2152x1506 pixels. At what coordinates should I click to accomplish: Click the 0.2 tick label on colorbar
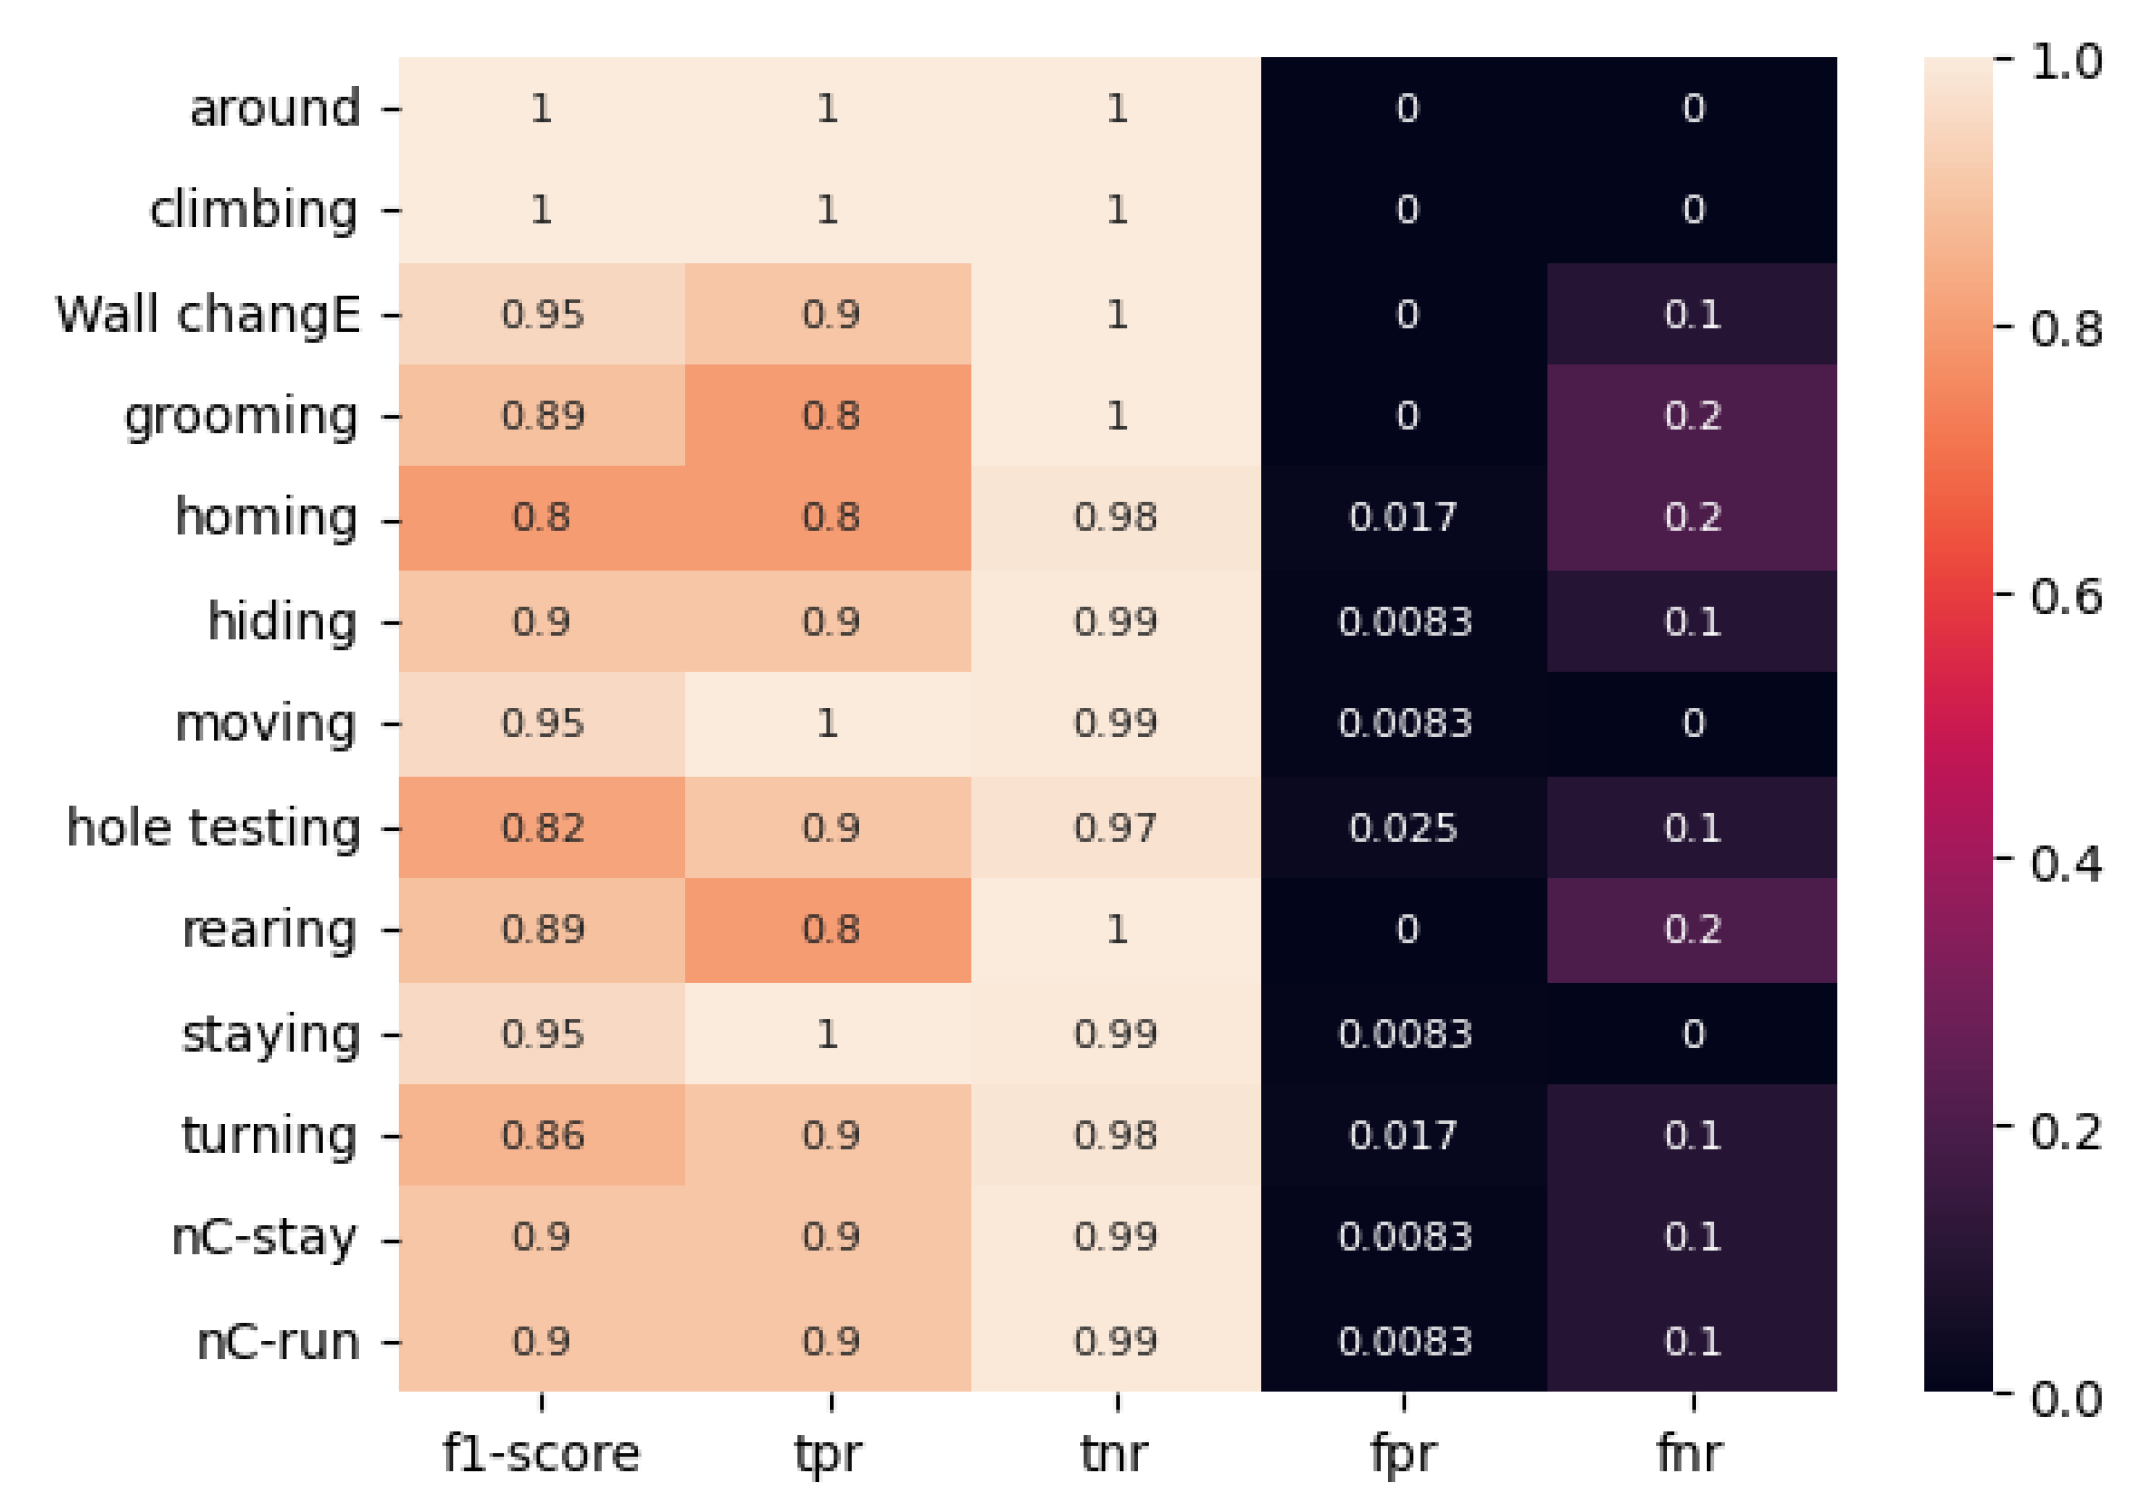click(x=2065, y=1131)
